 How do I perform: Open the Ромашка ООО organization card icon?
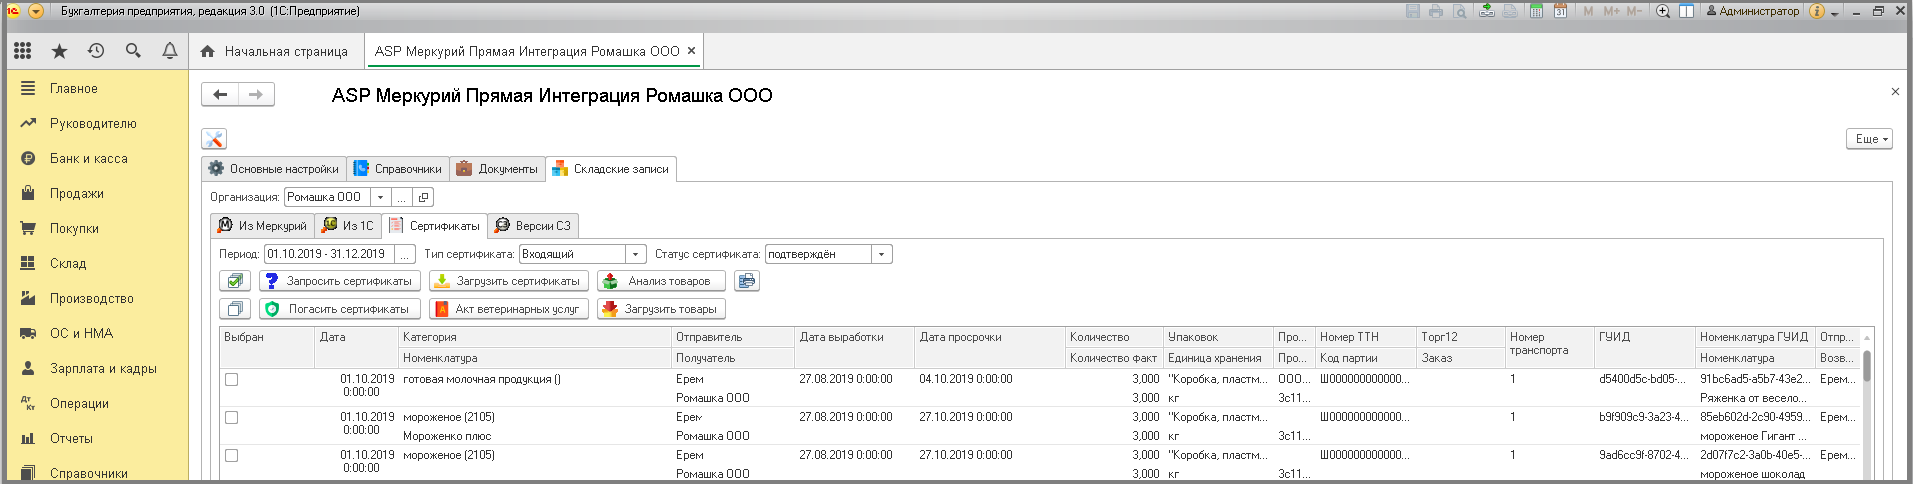[423, 197]
